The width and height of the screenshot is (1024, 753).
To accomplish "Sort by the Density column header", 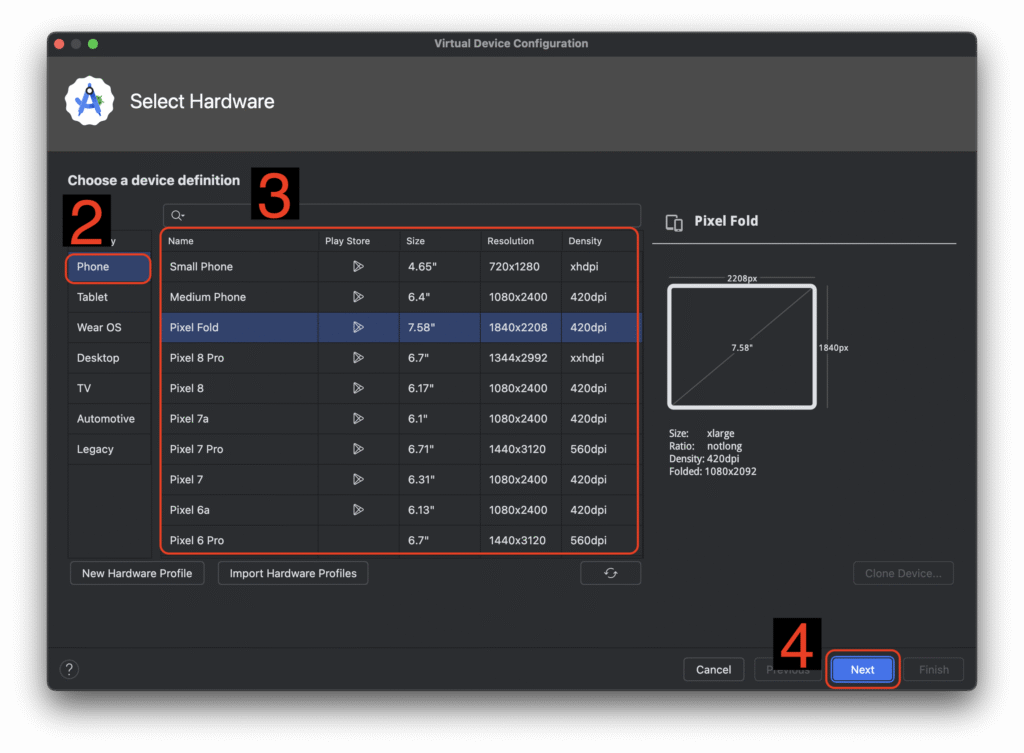I will tap(600, 241).
